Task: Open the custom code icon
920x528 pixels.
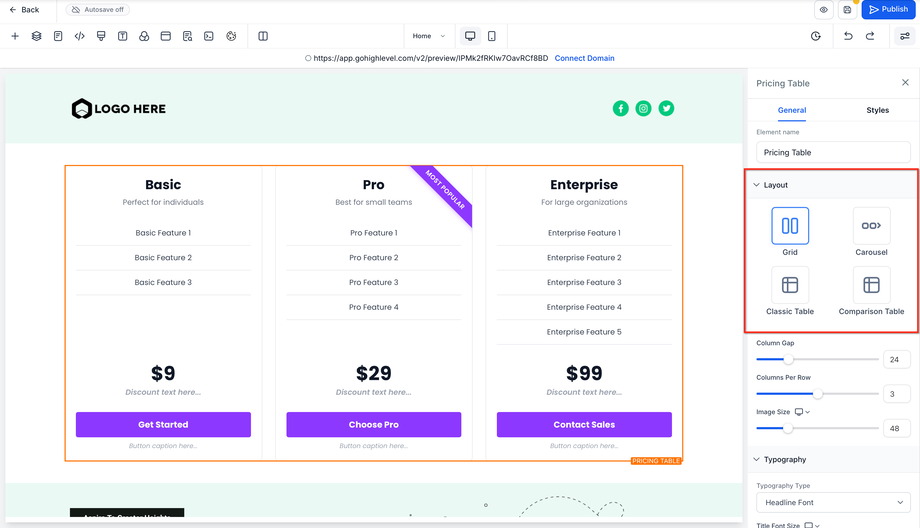Action: click(x=80, y=36)
